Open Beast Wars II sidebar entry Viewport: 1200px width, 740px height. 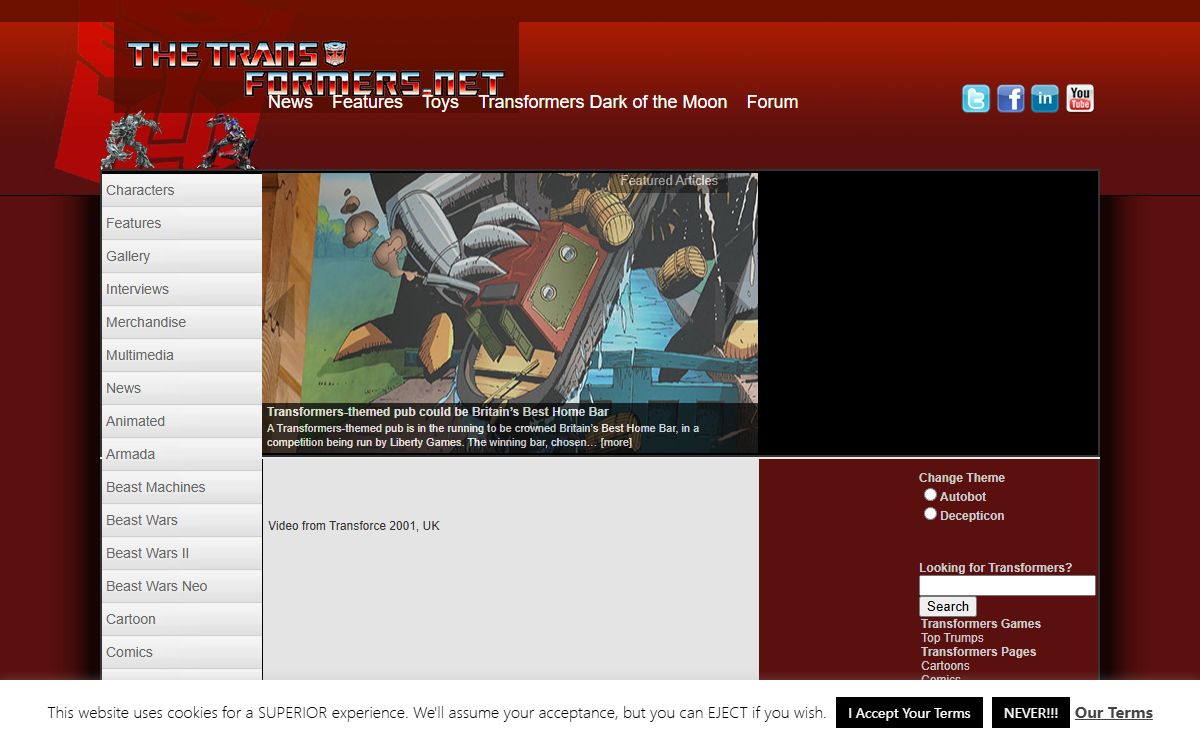(181, 553)
